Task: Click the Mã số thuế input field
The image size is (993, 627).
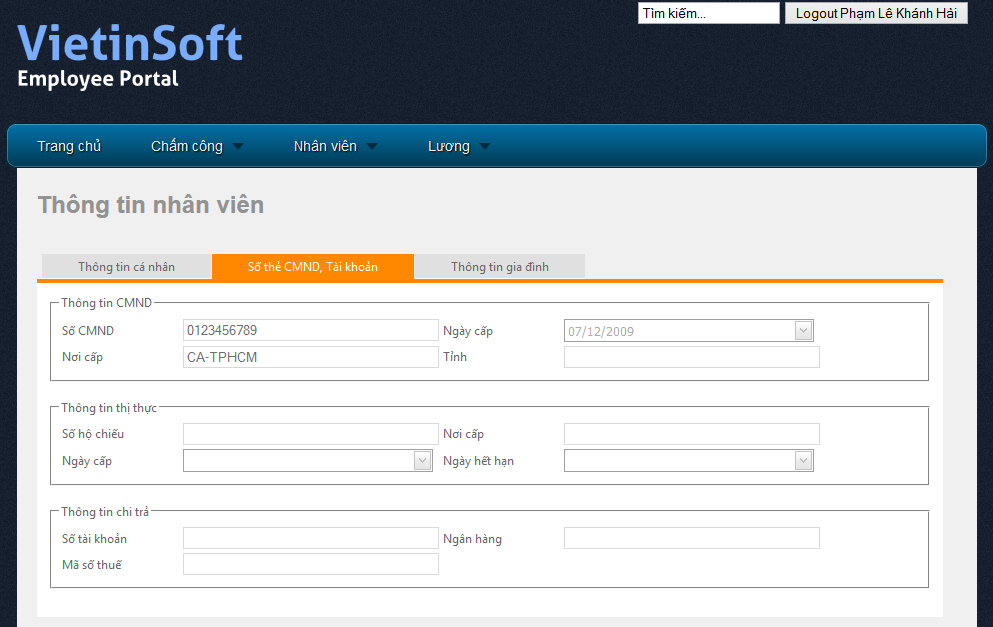Action: pos(310,565)
